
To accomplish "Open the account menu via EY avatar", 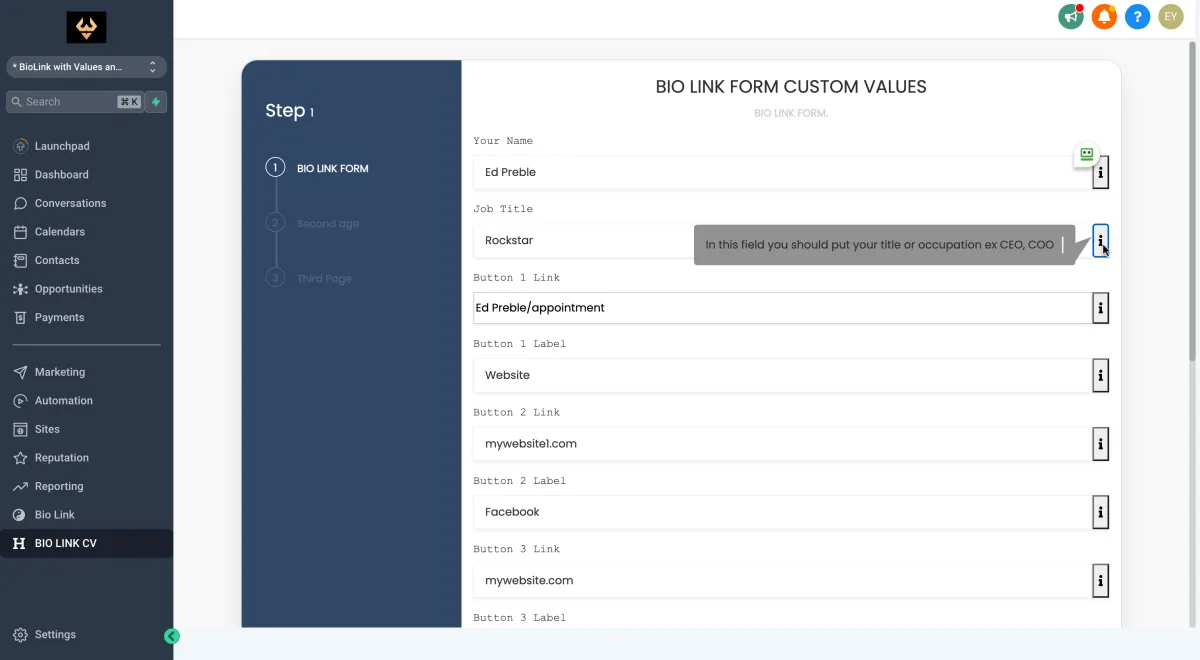I will pos(1170,16).
